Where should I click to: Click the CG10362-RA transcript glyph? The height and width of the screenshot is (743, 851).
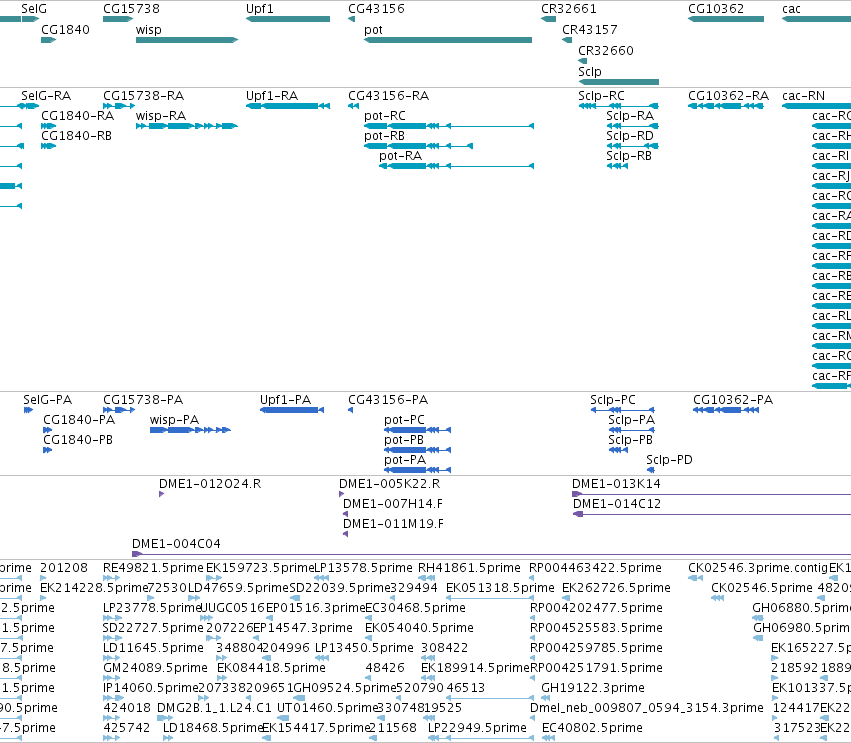726,106
